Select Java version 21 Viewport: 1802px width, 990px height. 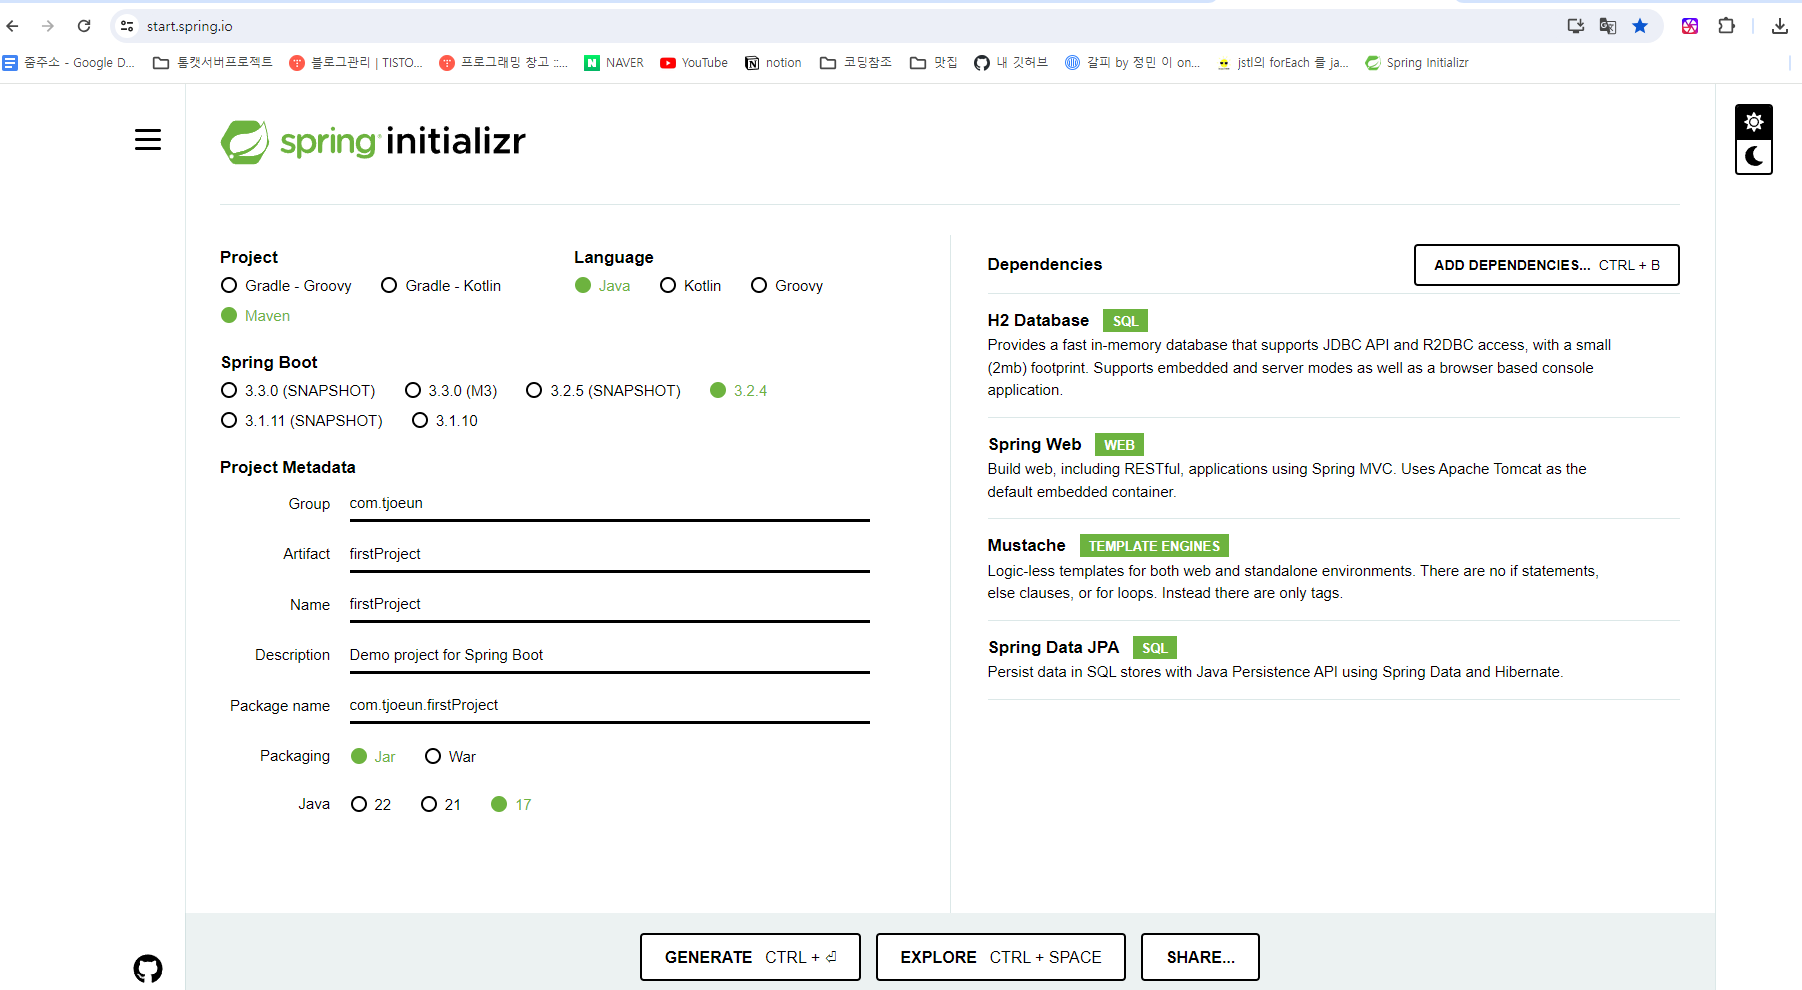coord(441,805)
